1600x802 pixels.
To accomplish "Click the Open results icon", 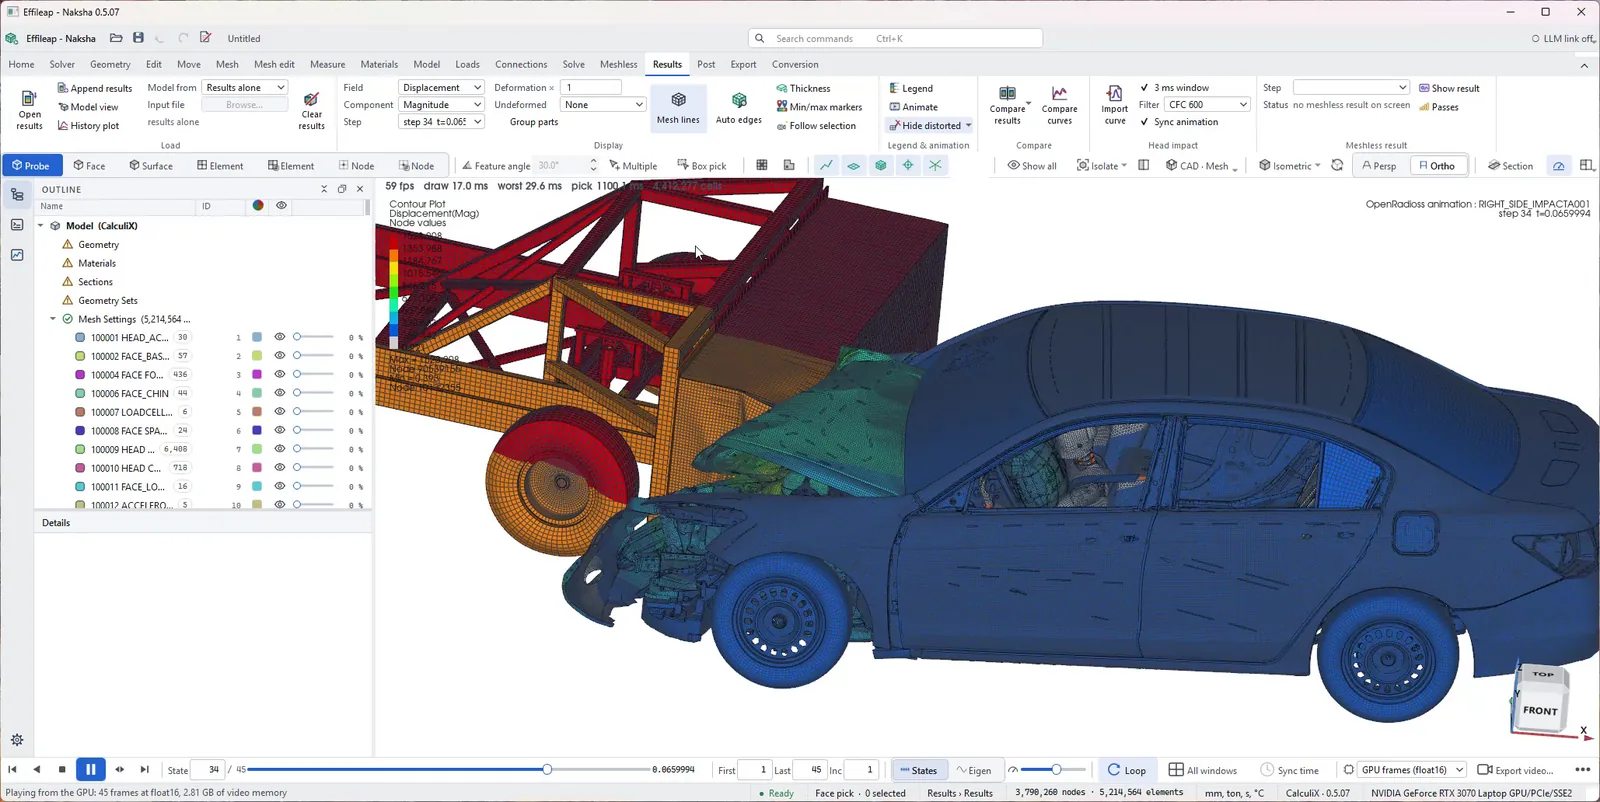I will pyautogui.click(x=29, y=109).
